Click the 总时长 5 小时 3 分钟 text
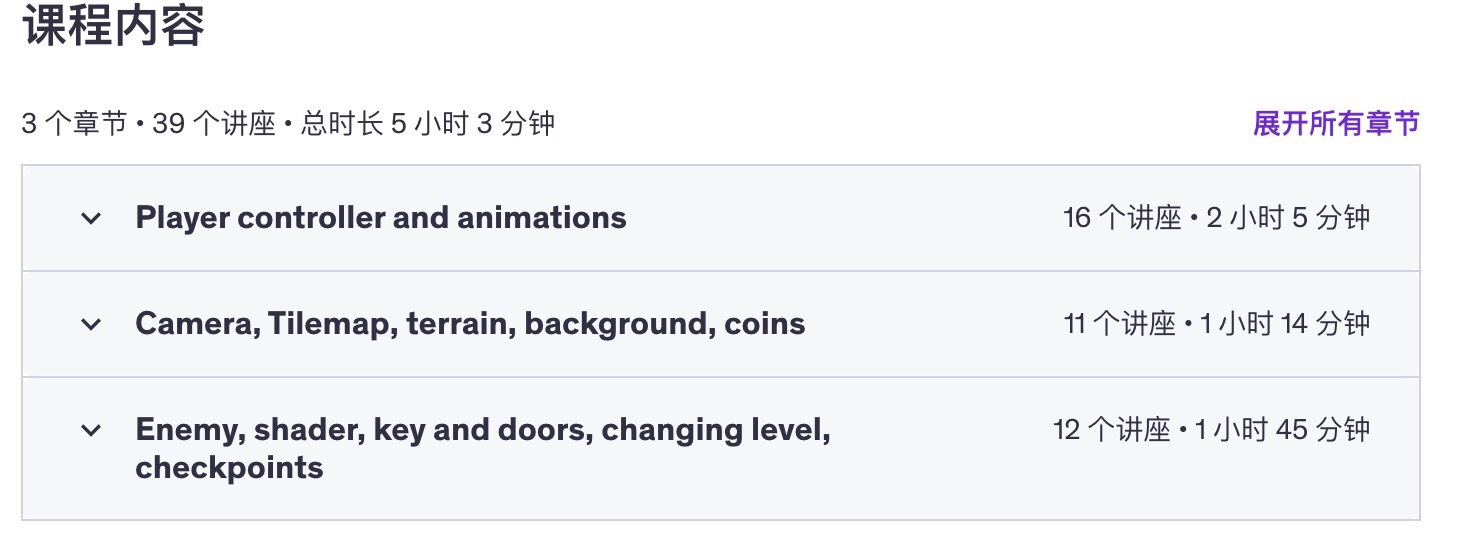The height and width of the screenshot is (544, 1476). click(427, 124)
